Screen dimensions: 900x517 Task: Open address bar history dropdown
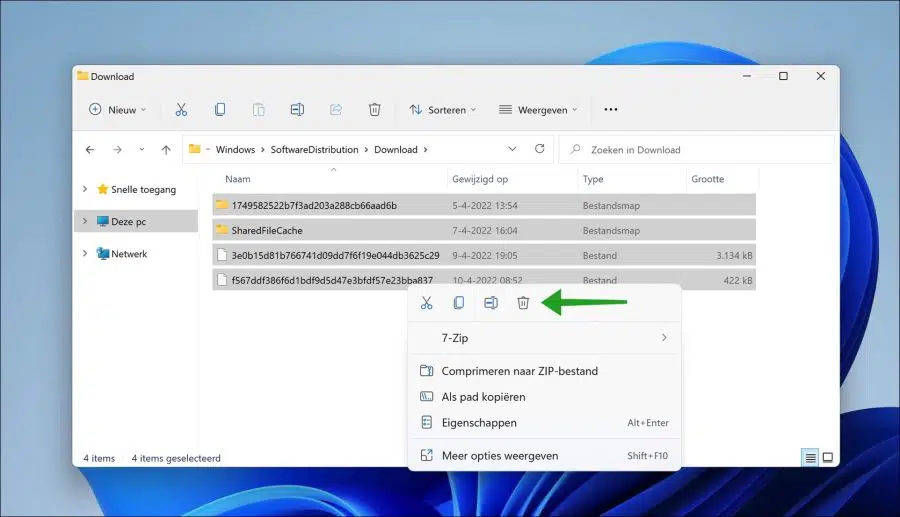coord(512,149)
